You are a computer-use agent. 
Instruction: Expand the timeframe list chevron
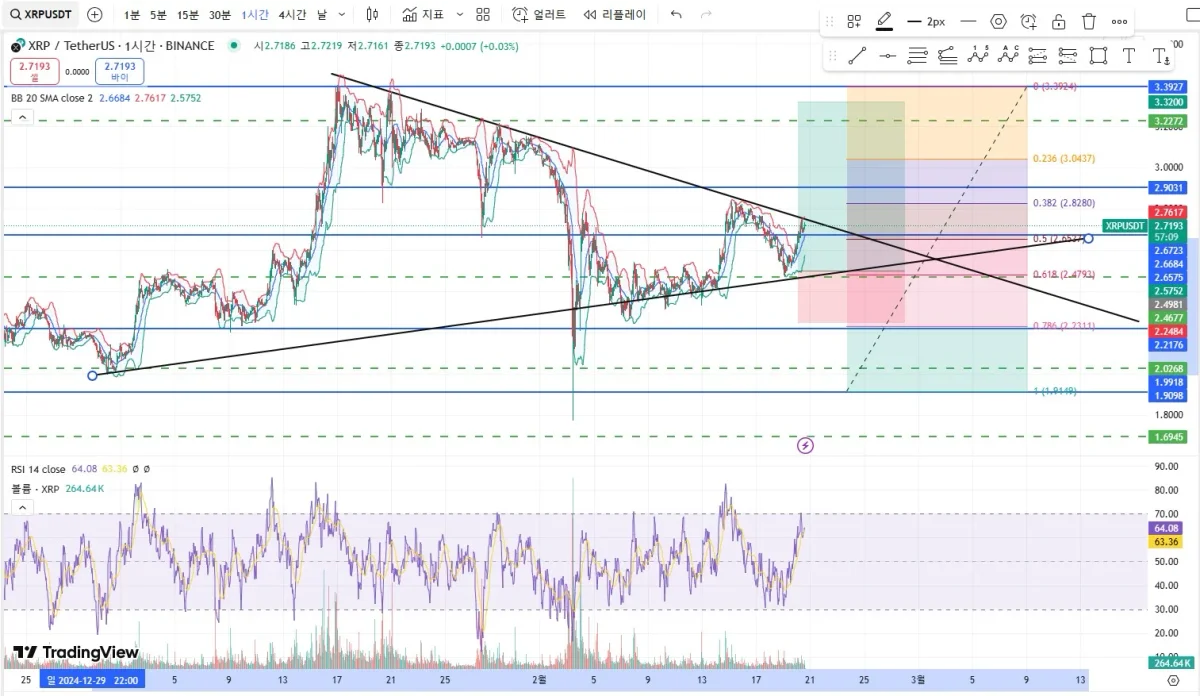[342, 15]
